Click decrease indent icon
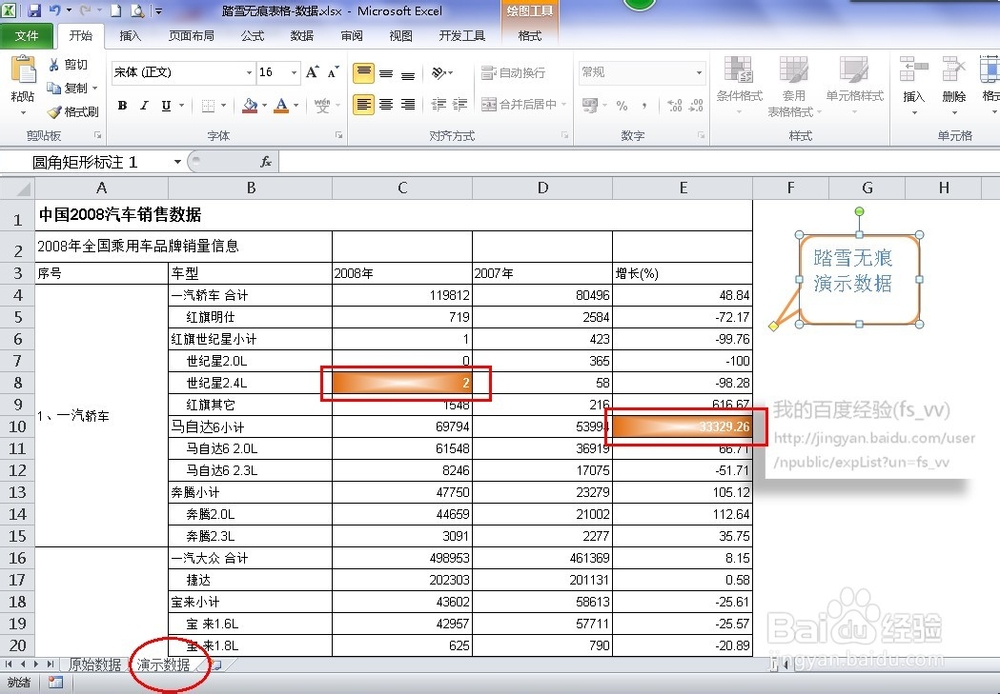This screenshot has width=1000, height=694. (x=438, y=104)
